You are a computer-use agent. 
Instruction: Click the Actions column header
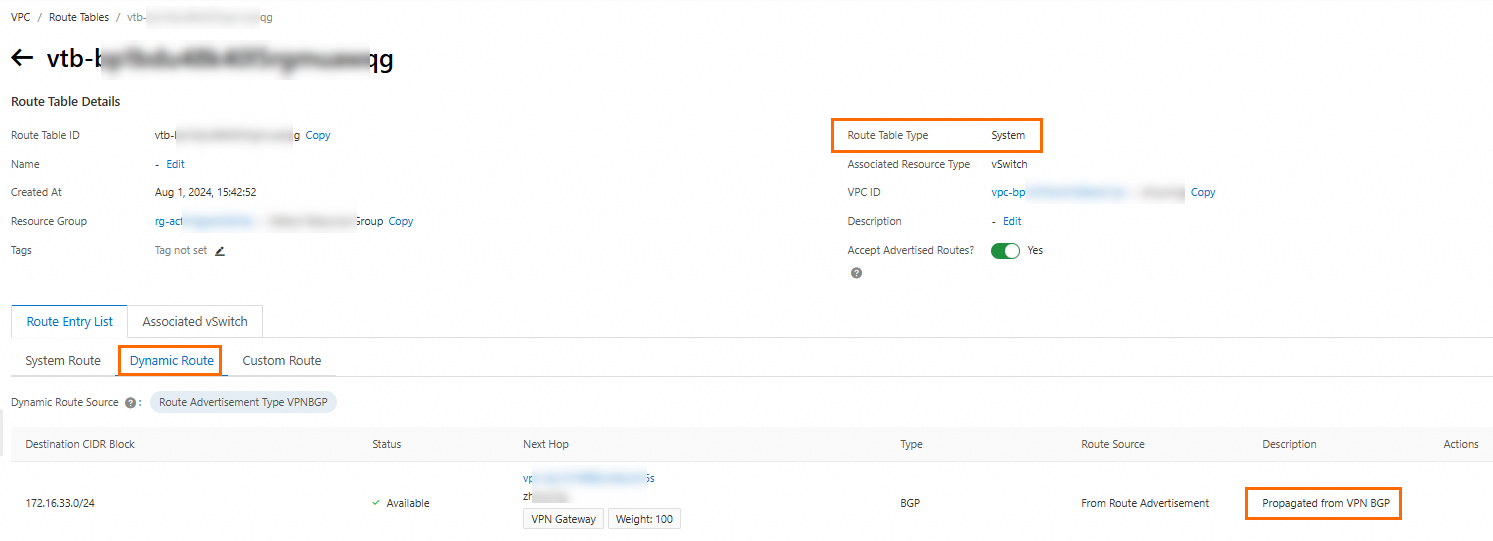point(1461,444)
